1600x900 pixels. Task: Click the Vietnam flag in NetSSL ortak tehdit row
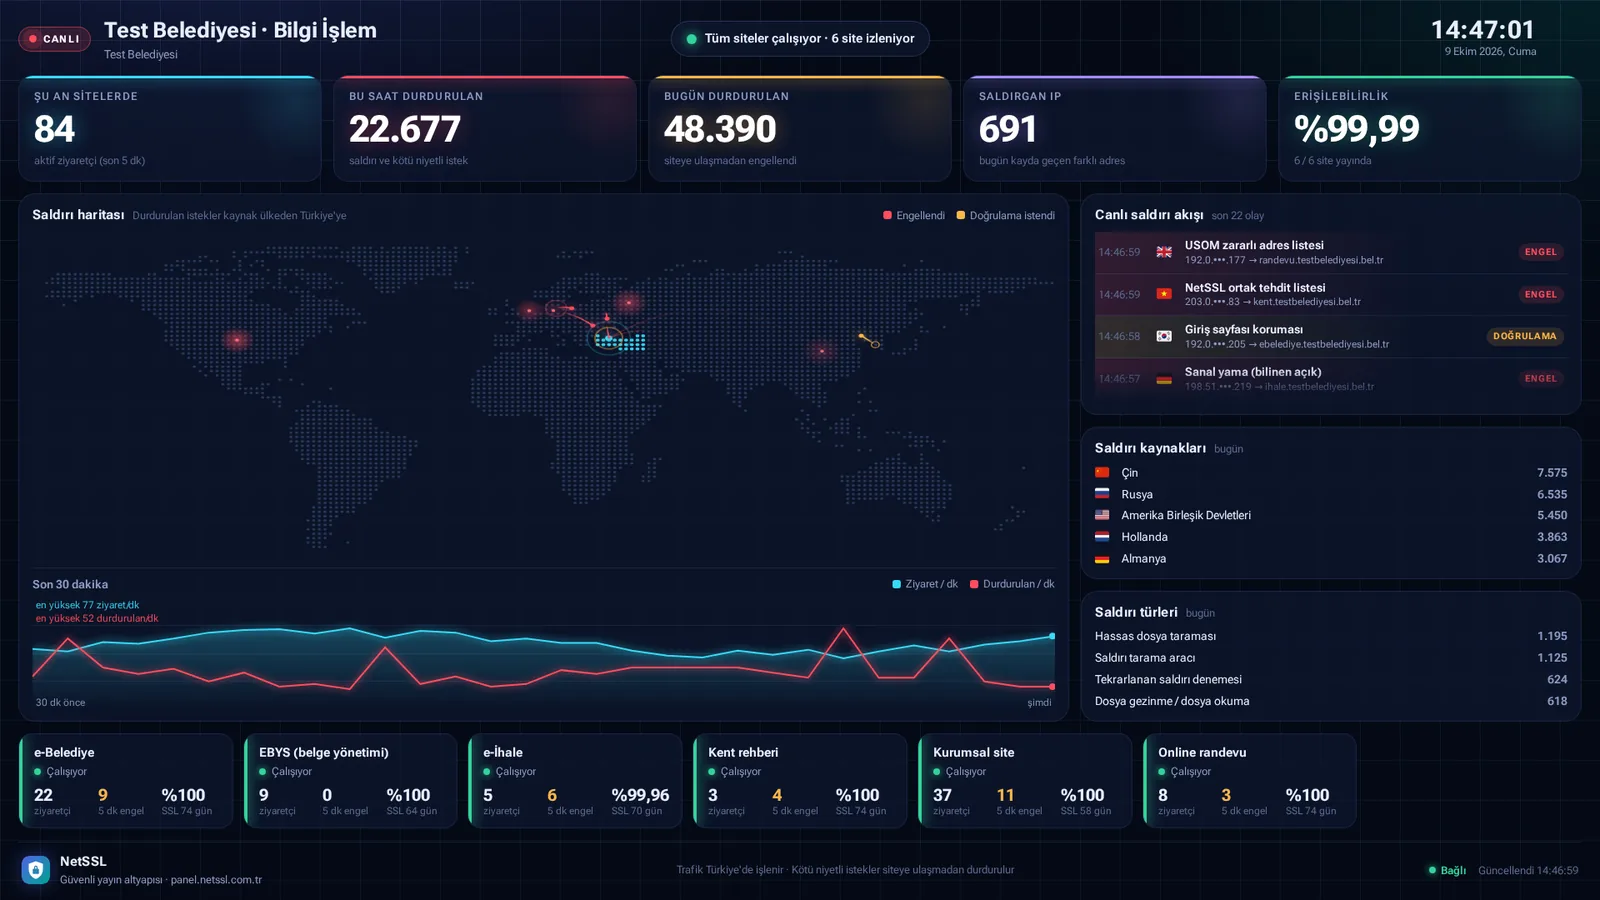[x=1164, y=294]
